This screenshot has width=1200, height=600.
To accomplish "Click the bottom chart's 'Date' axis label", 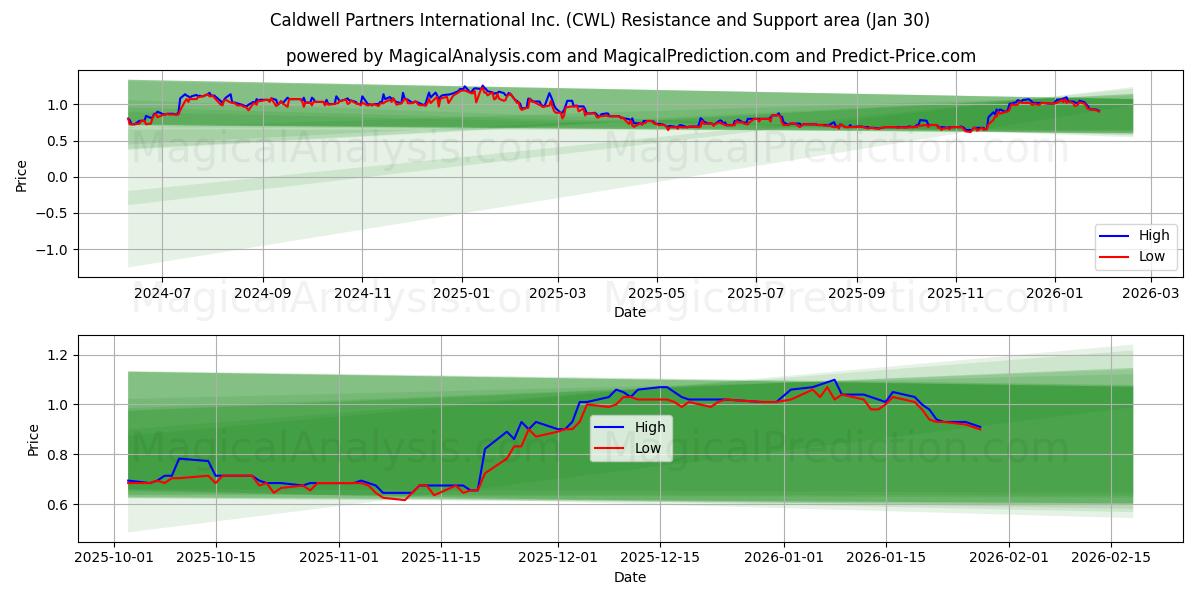I will (630, 577).
